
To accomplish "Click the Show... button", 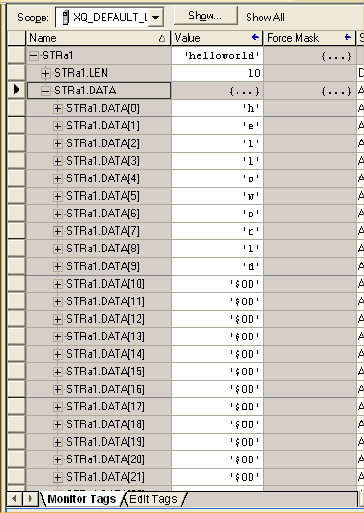I will pos(205,15).
